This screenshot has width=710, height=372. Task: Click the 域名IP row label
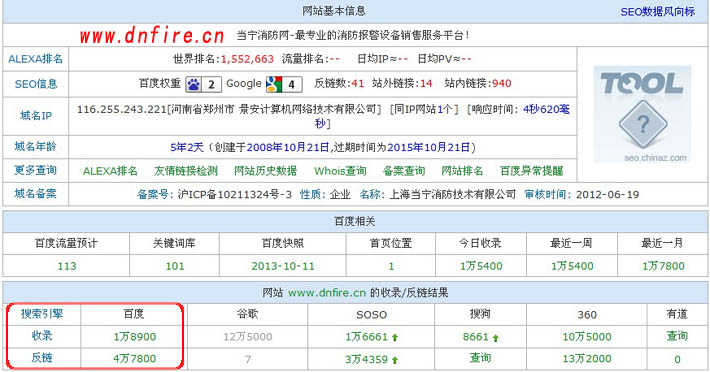tap(36, 116)
